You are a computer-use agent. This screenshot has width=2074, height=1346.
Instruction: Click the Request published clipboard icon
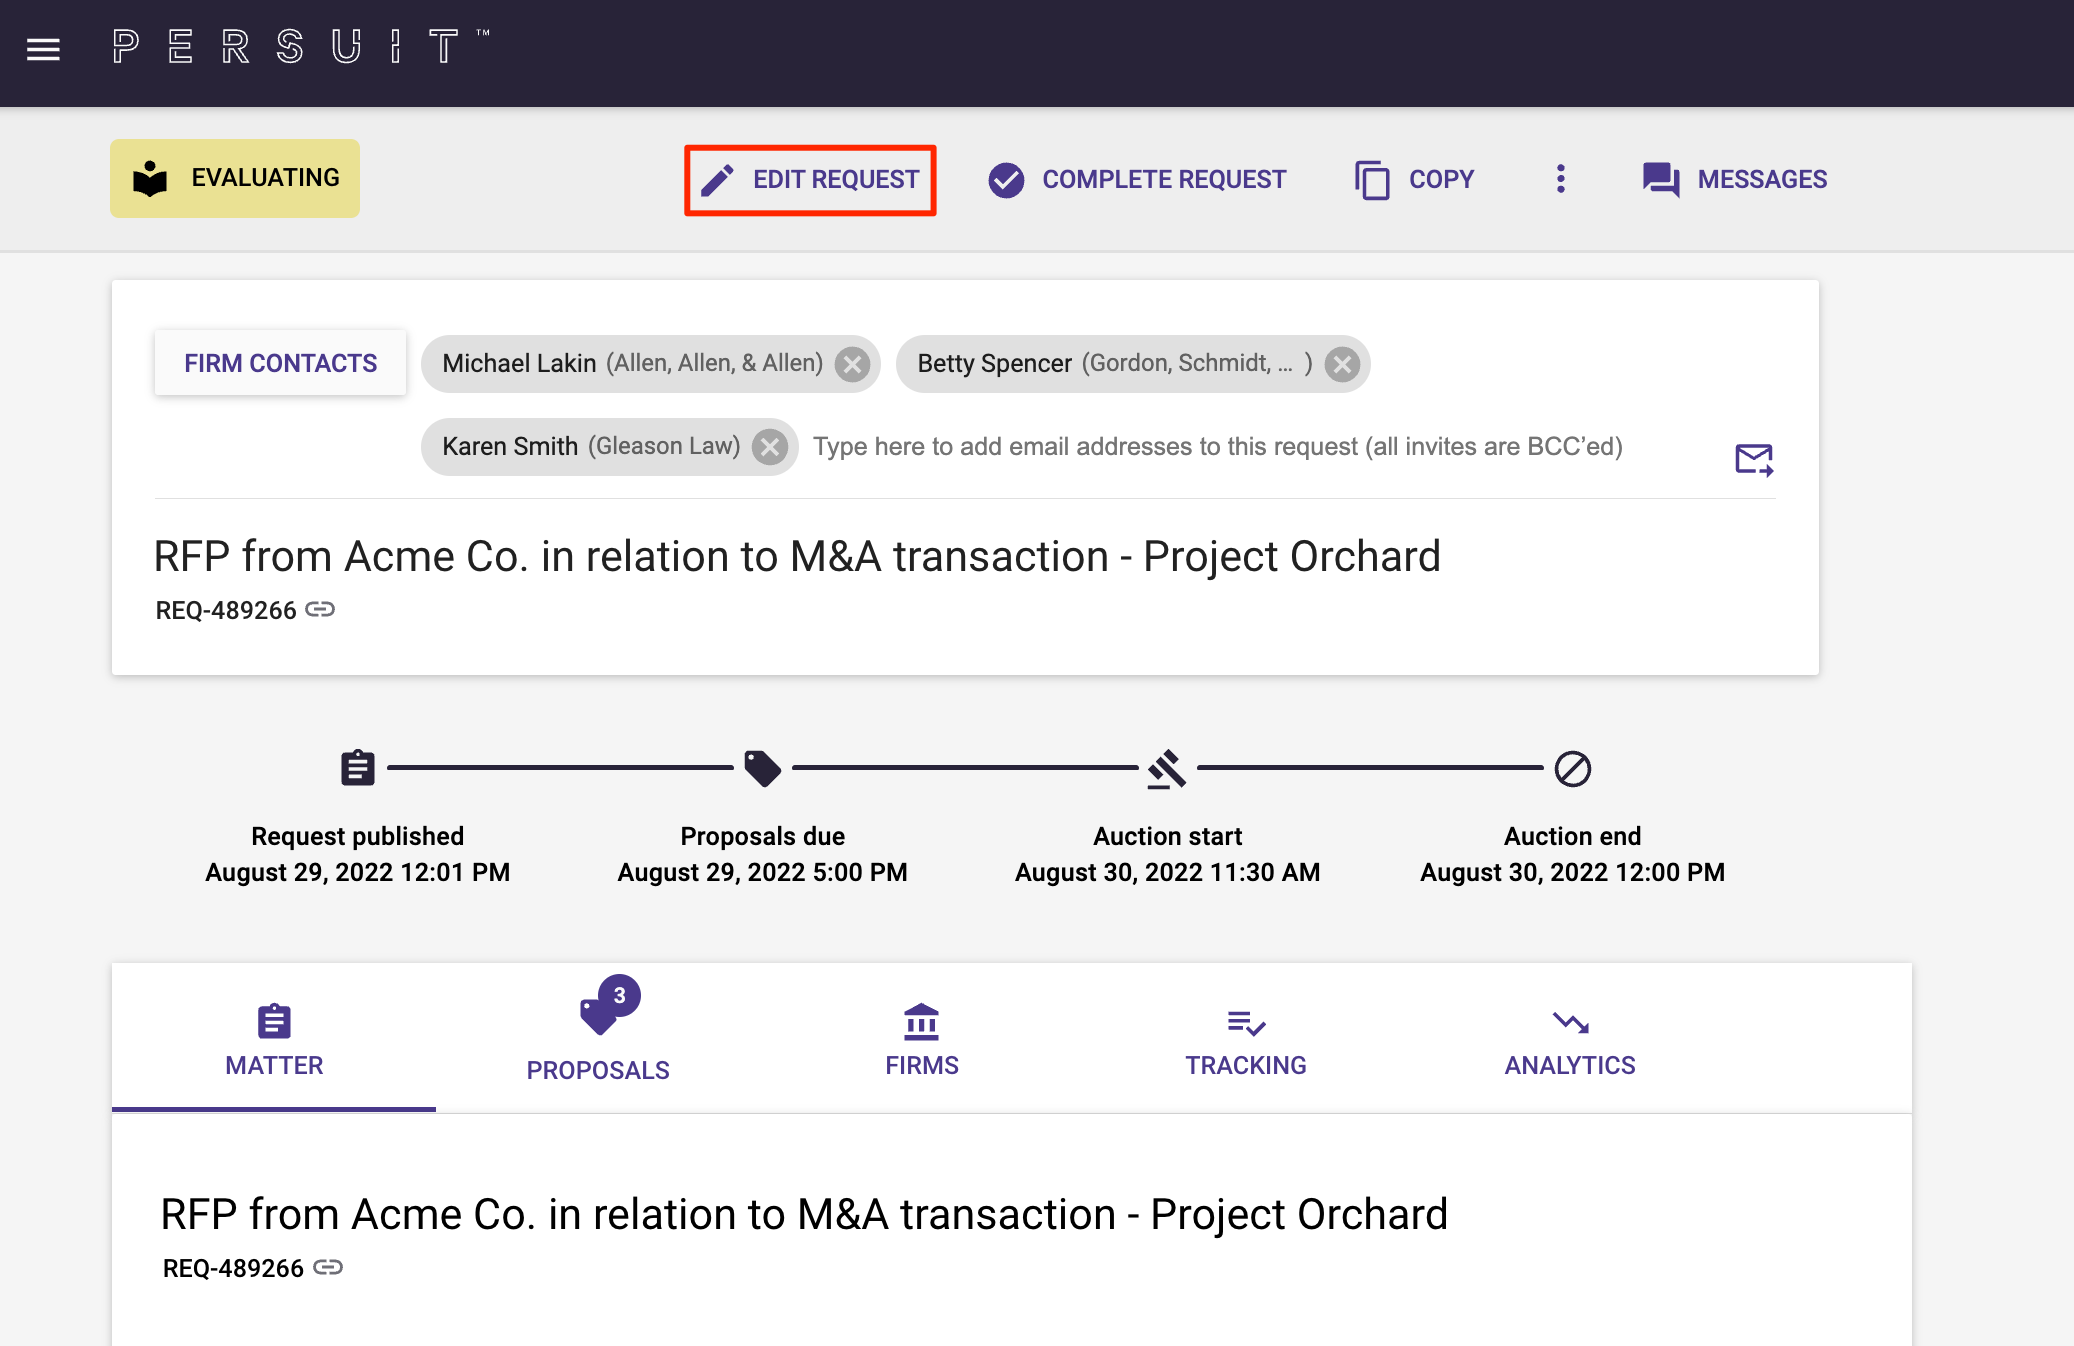[x=357, y=768]
